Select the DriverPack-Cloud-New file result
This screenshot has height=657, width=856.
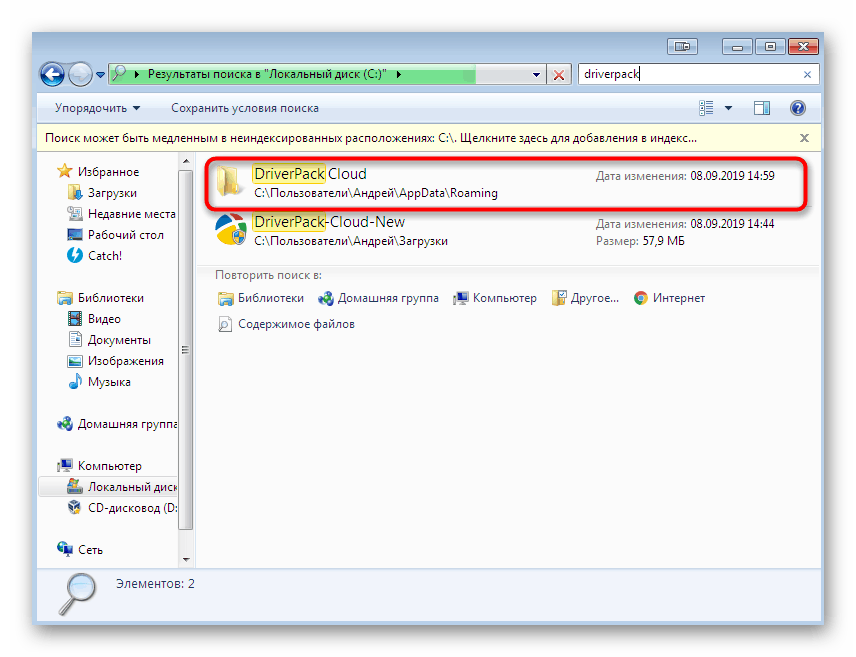[506, 232]
